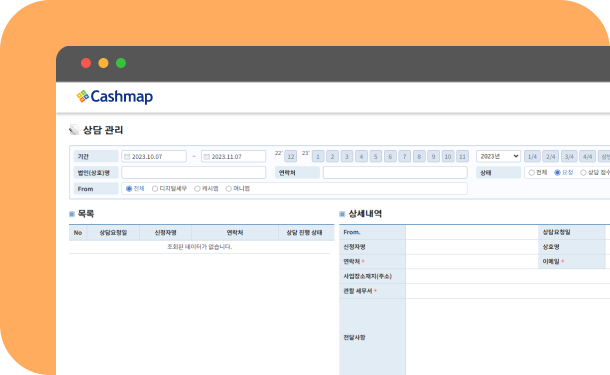Choose the 3/4 quarter button
Image resolution: width=610 pixels, height=375 pixels.
tap(569, 156)
